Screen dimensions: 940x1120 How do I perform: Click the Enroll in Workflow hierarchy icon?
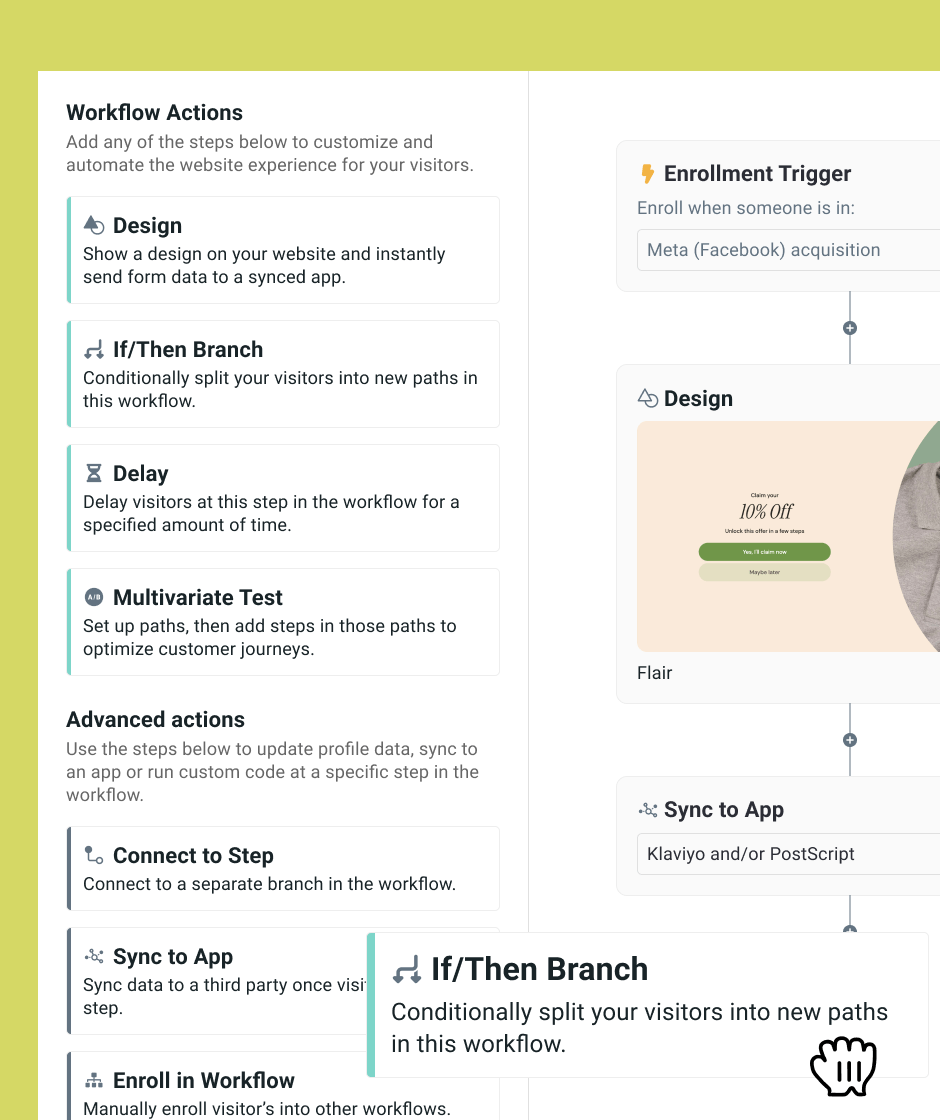pyautogui.click(x=94, y=1081)
